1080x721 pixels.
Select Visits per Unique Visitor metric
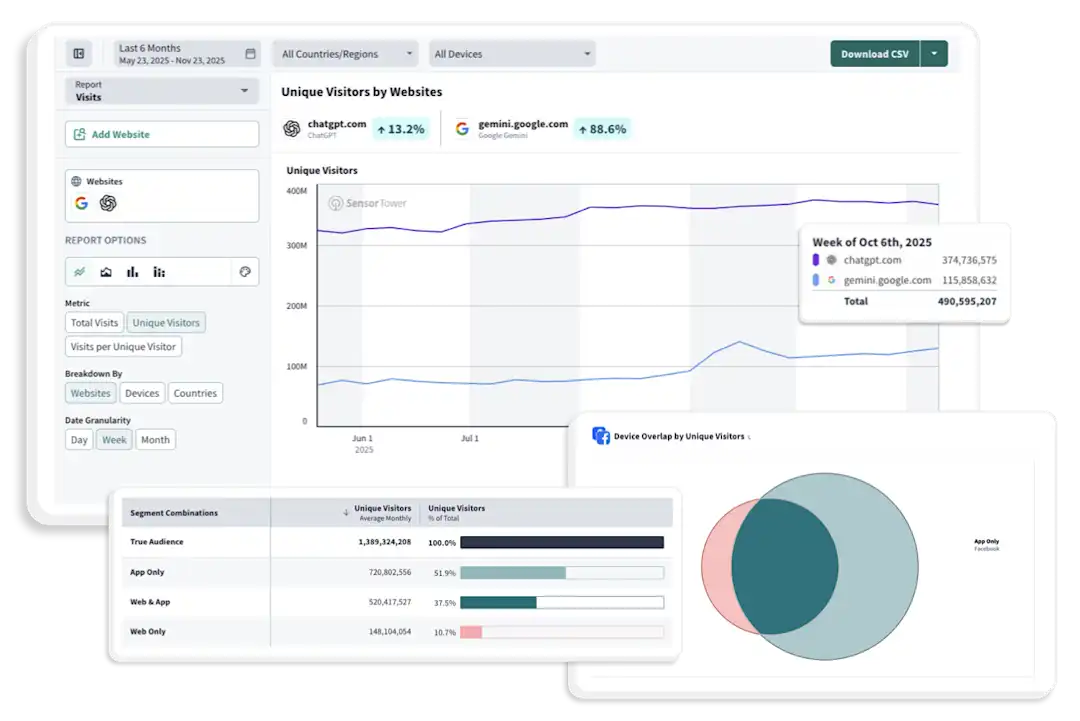123,346
